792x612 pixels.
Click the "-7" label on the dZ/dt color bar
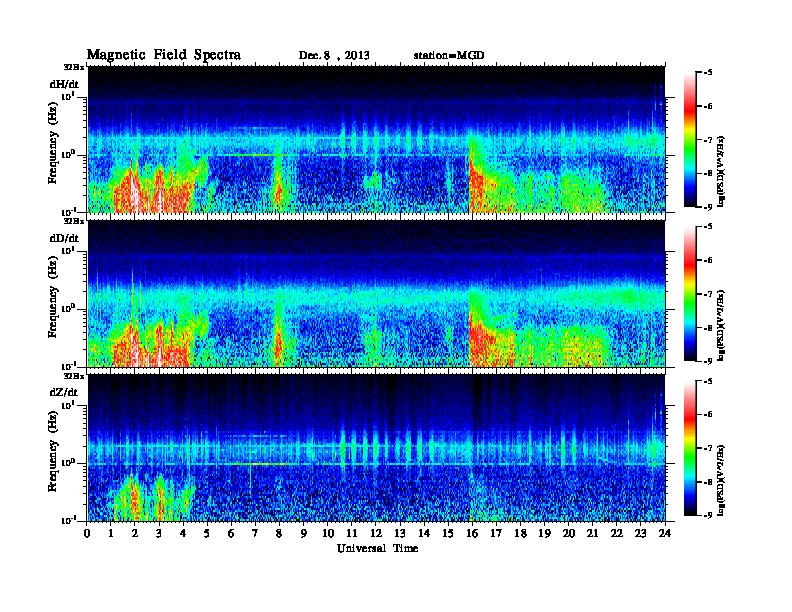coord(708,448)
